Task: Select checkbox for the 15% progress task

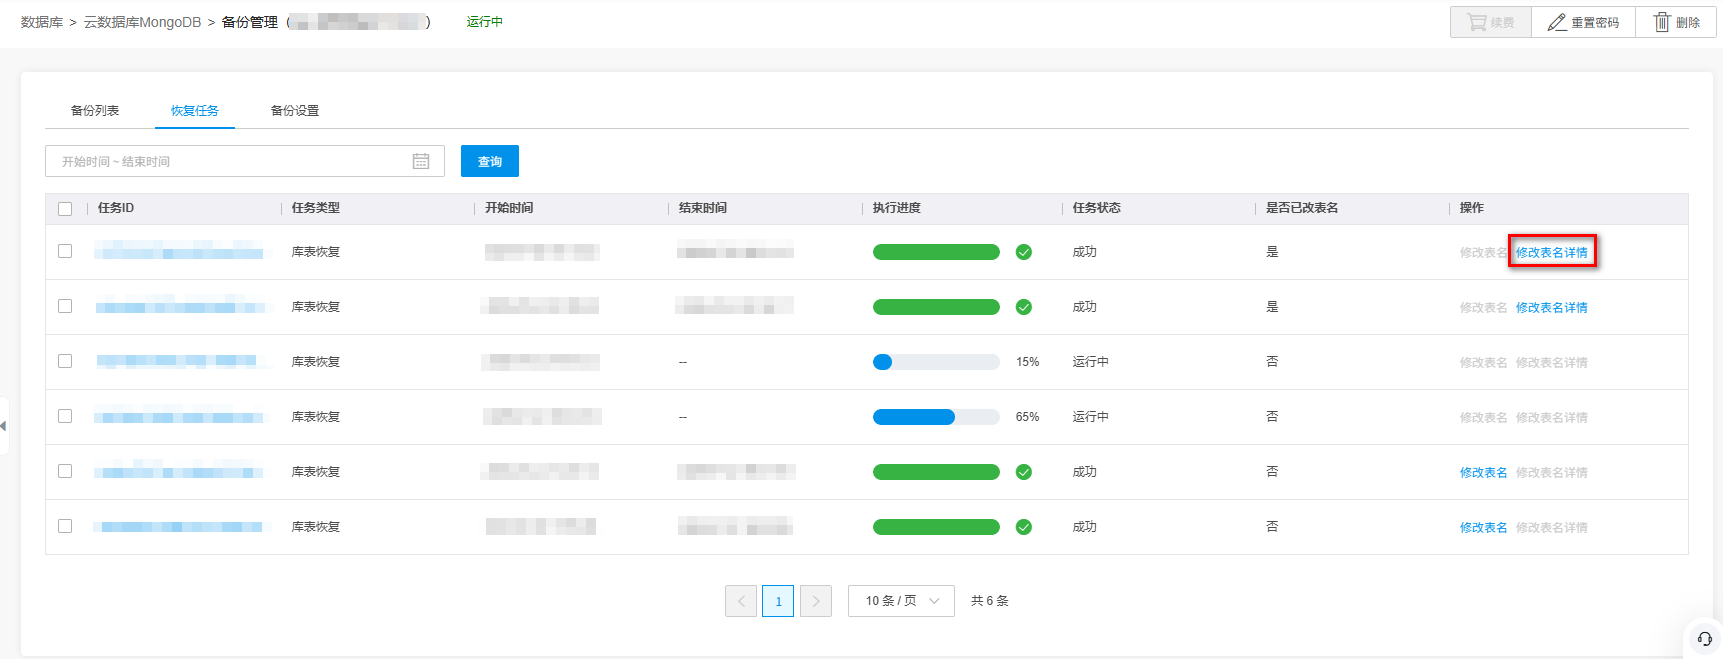Action: [65, 362]
